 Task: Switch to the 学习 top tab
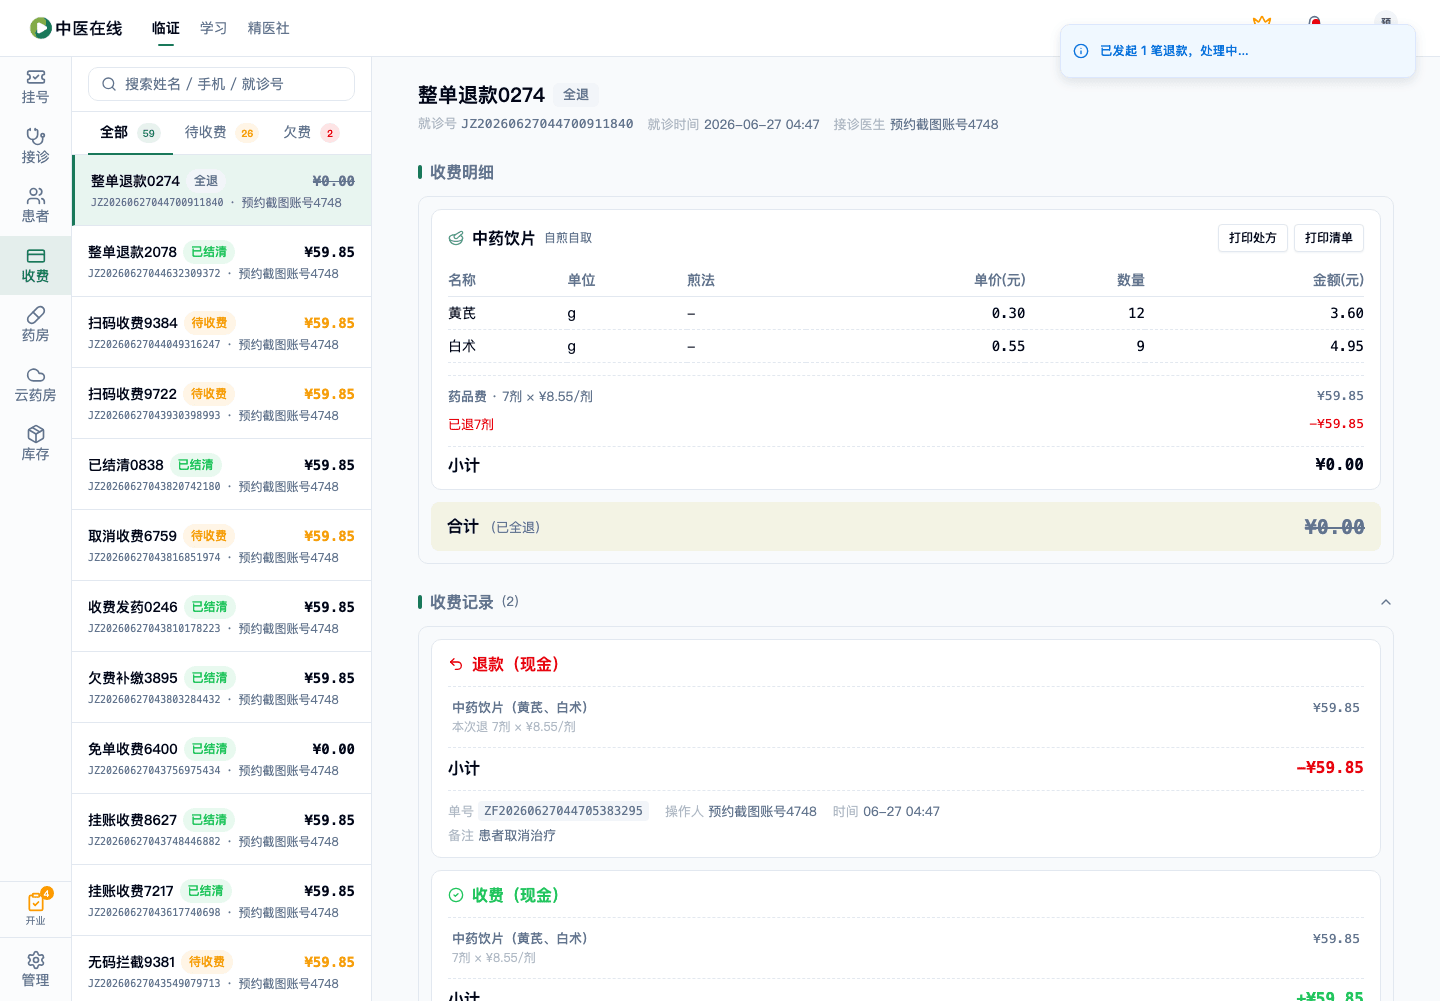(214, 28)
